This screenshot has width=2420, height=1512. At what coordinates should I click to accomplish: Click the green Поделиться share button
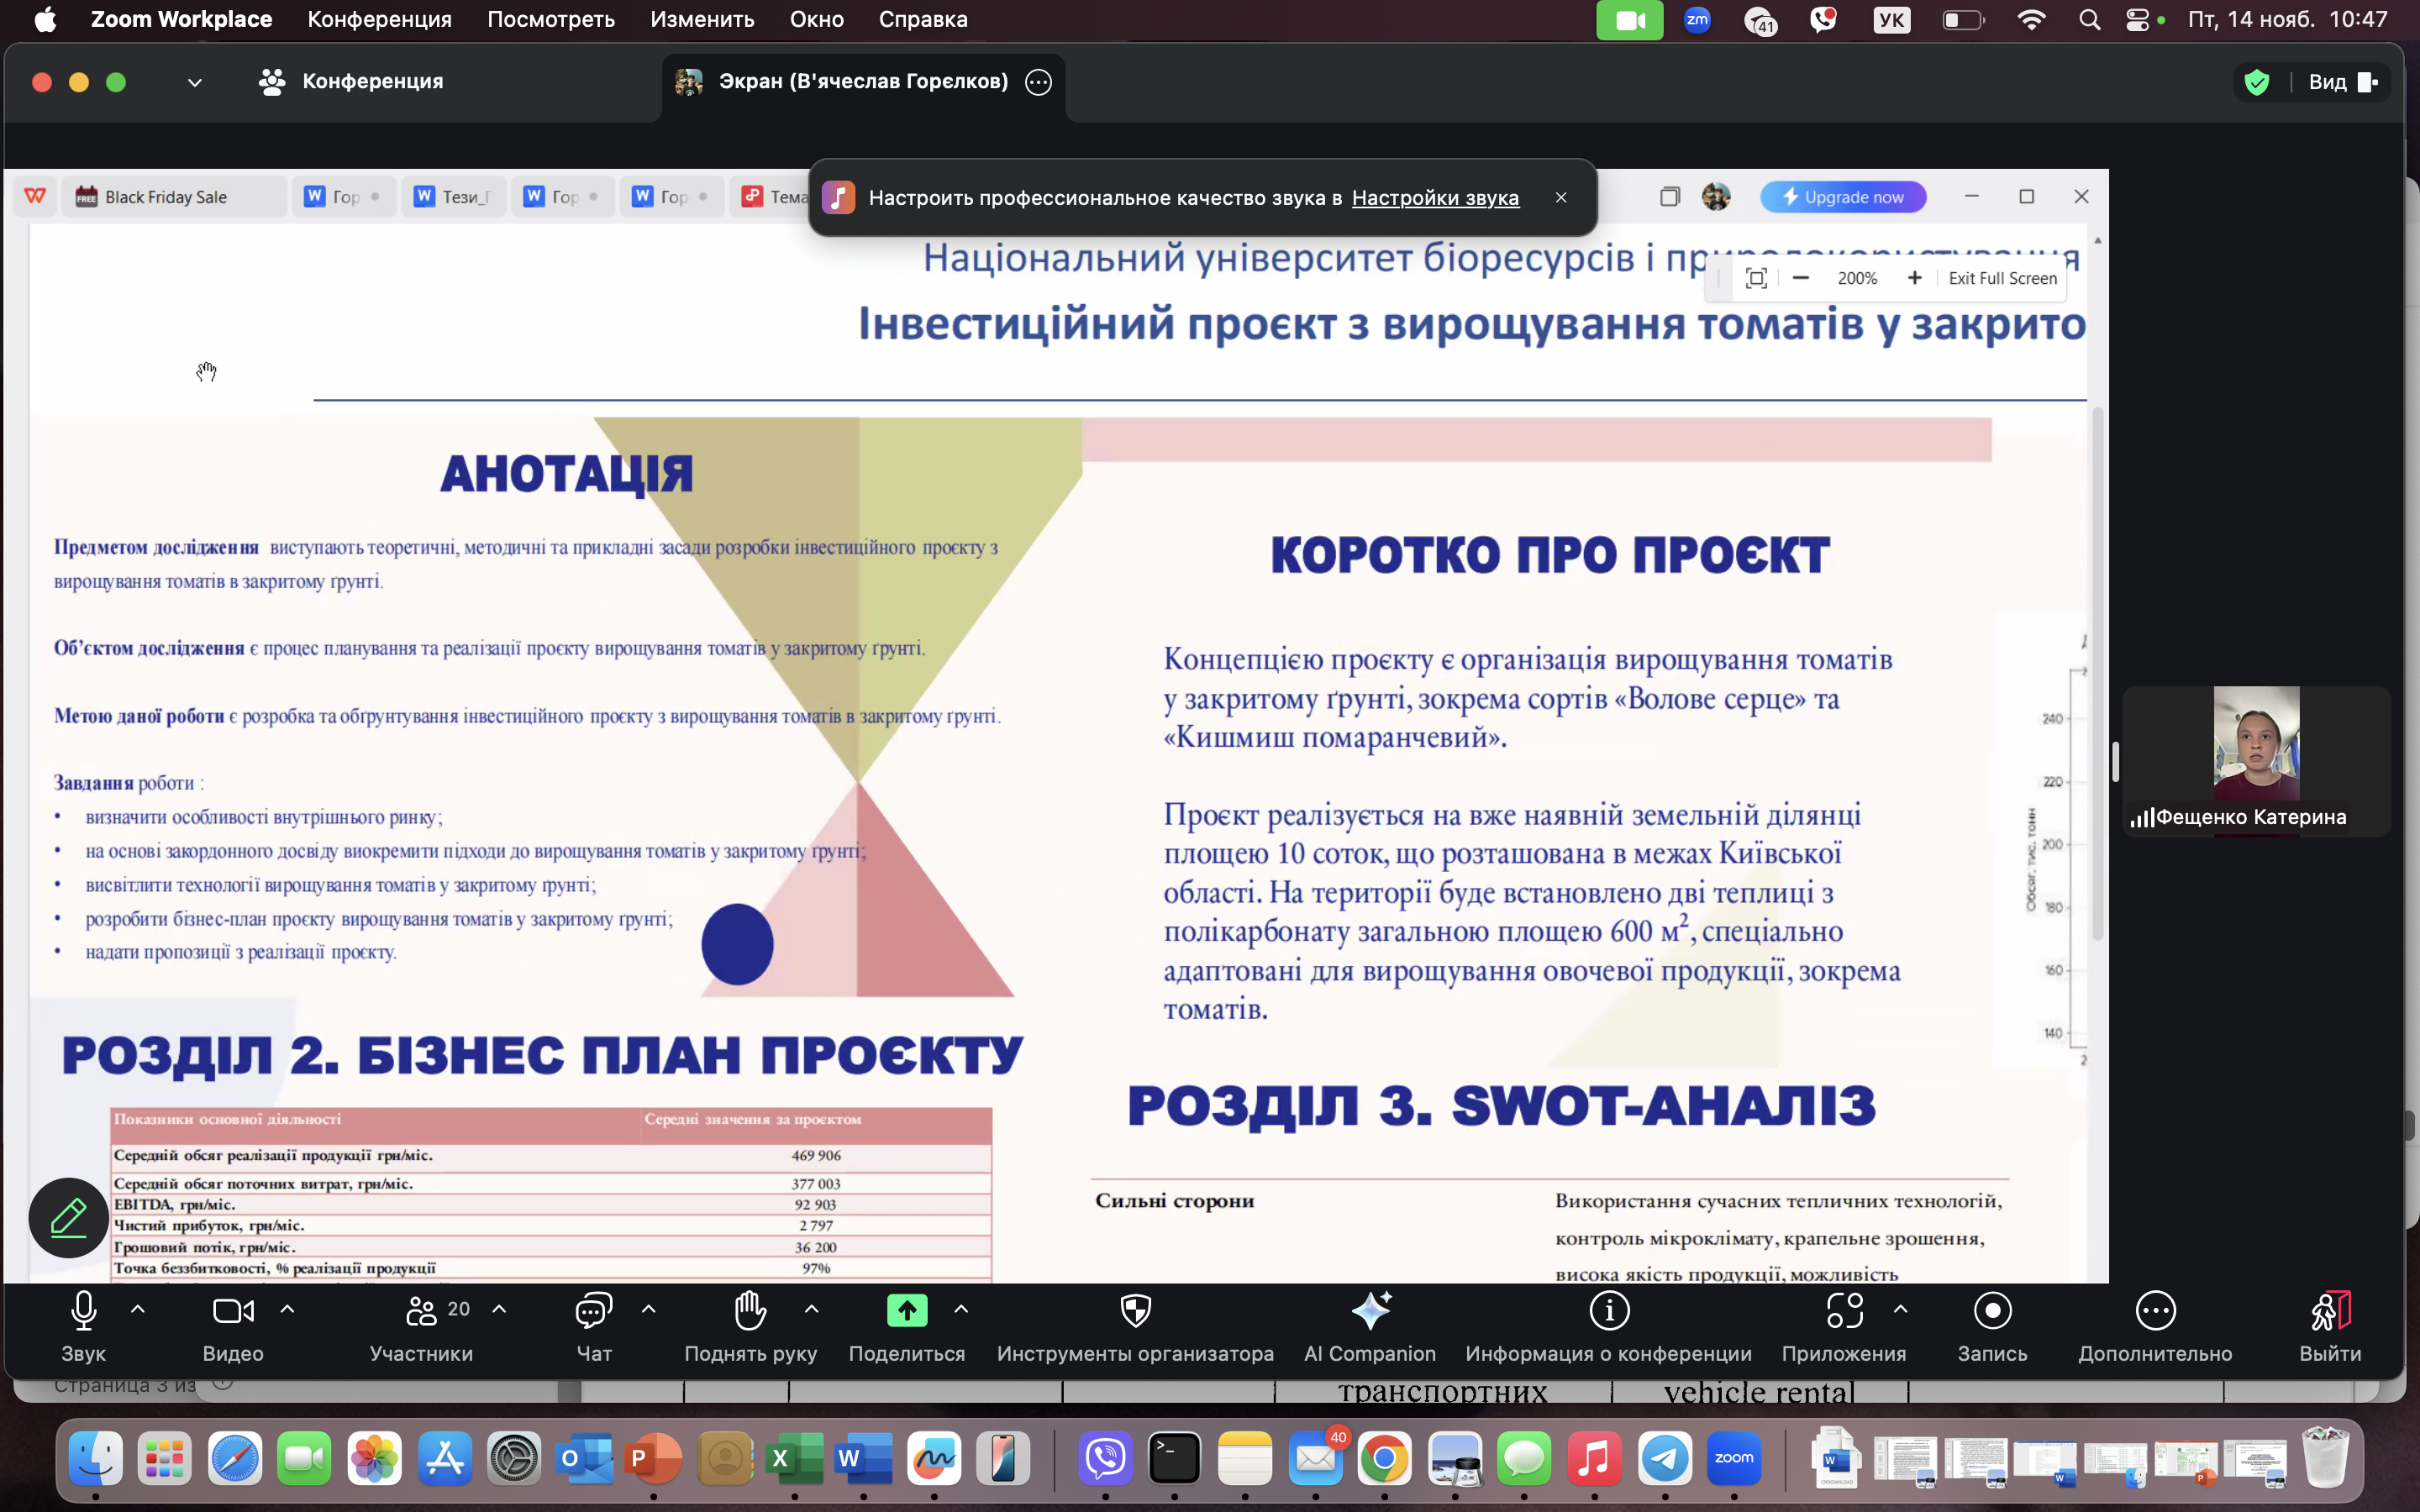(906, 1311)
